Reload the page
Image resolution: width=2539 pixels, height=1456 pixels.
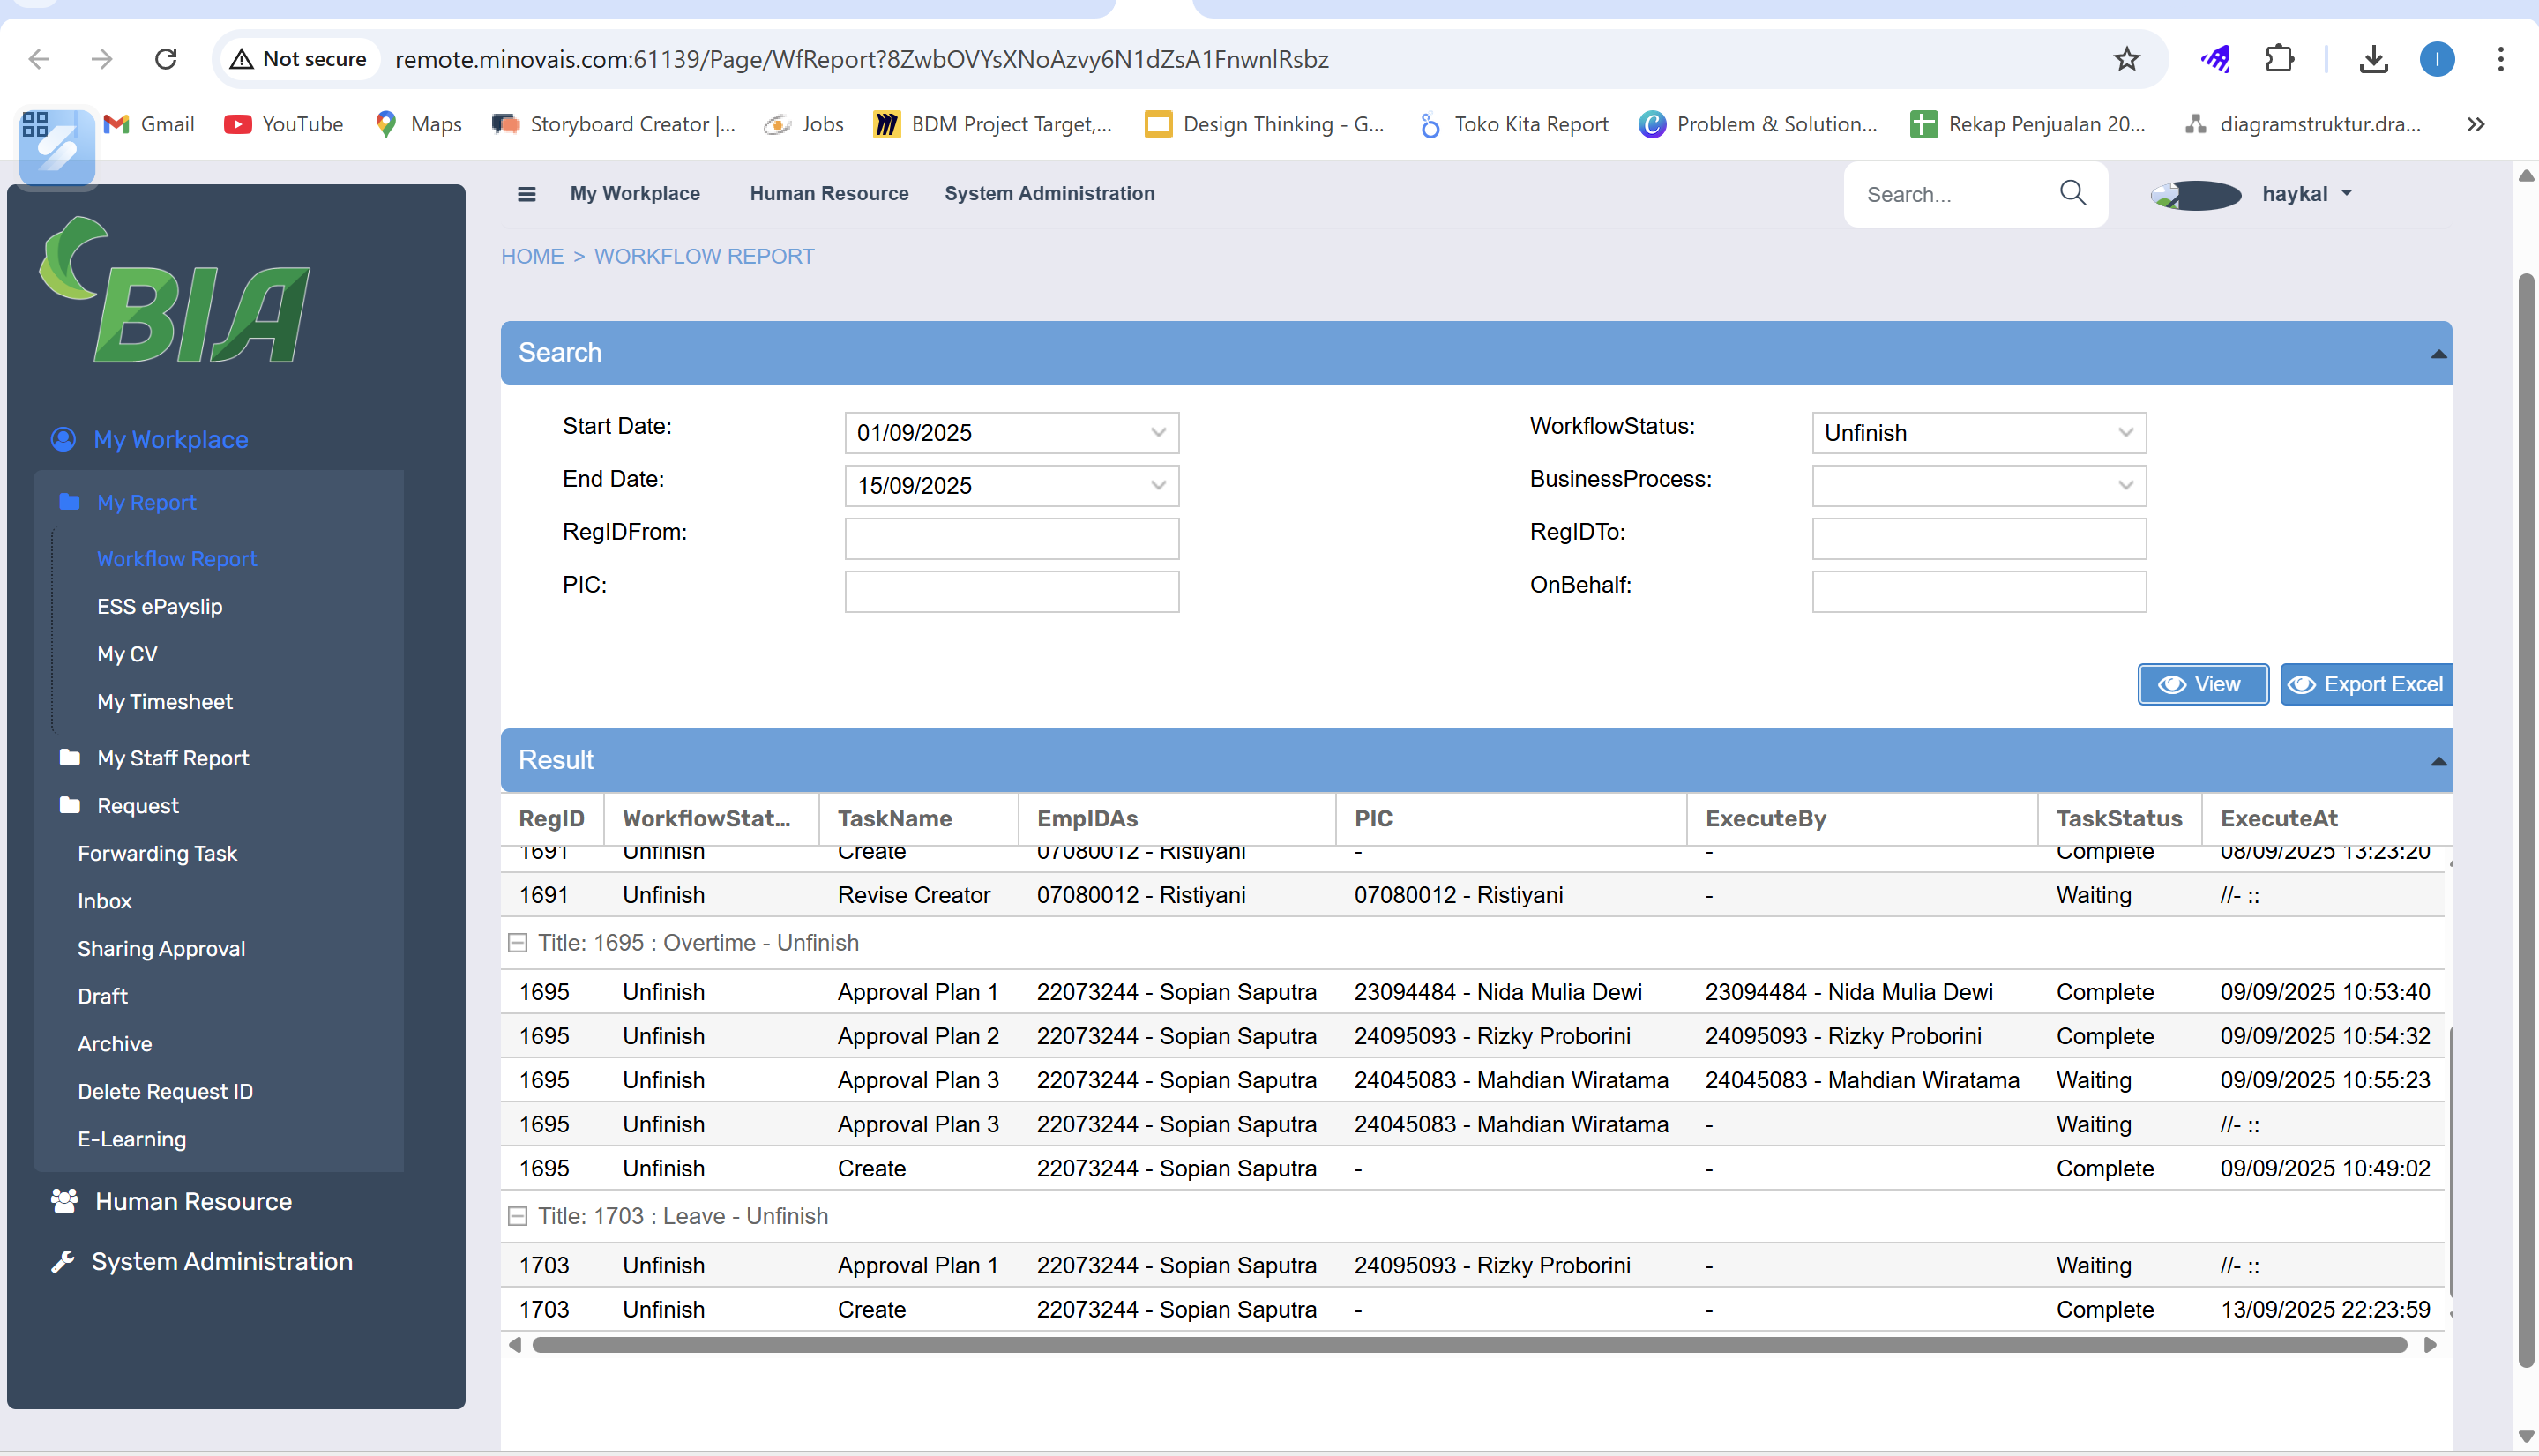pyautogui.click(x=166, y=59)
